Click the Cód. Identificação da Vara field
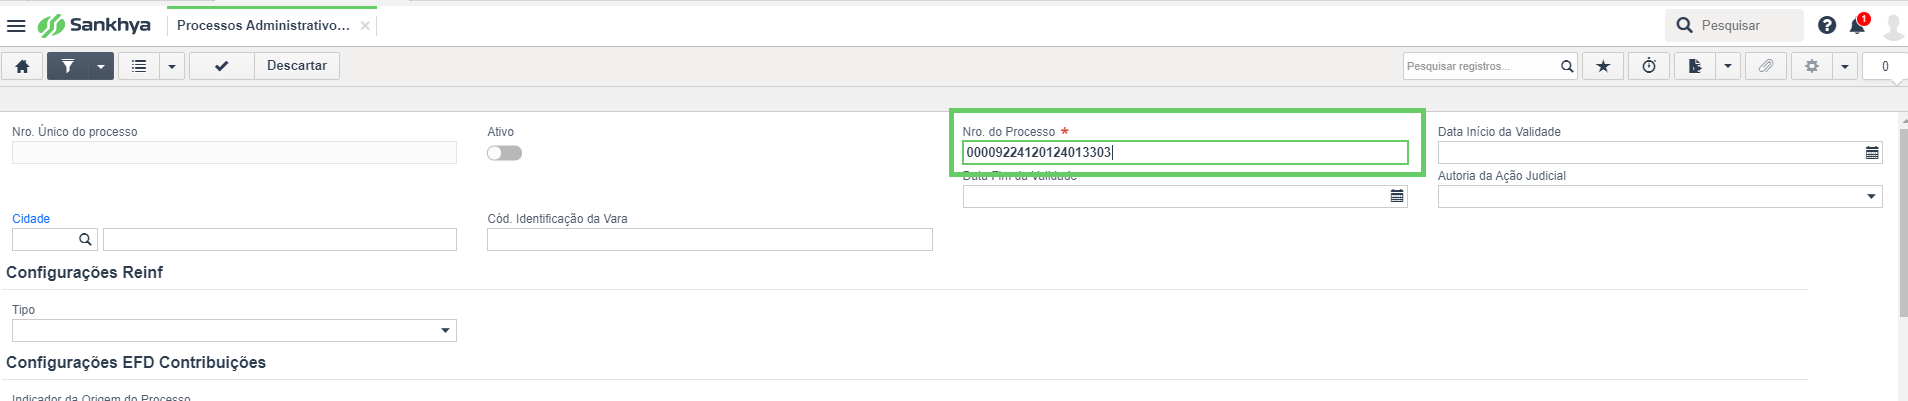1908x401 pixels. coord(709,240)
